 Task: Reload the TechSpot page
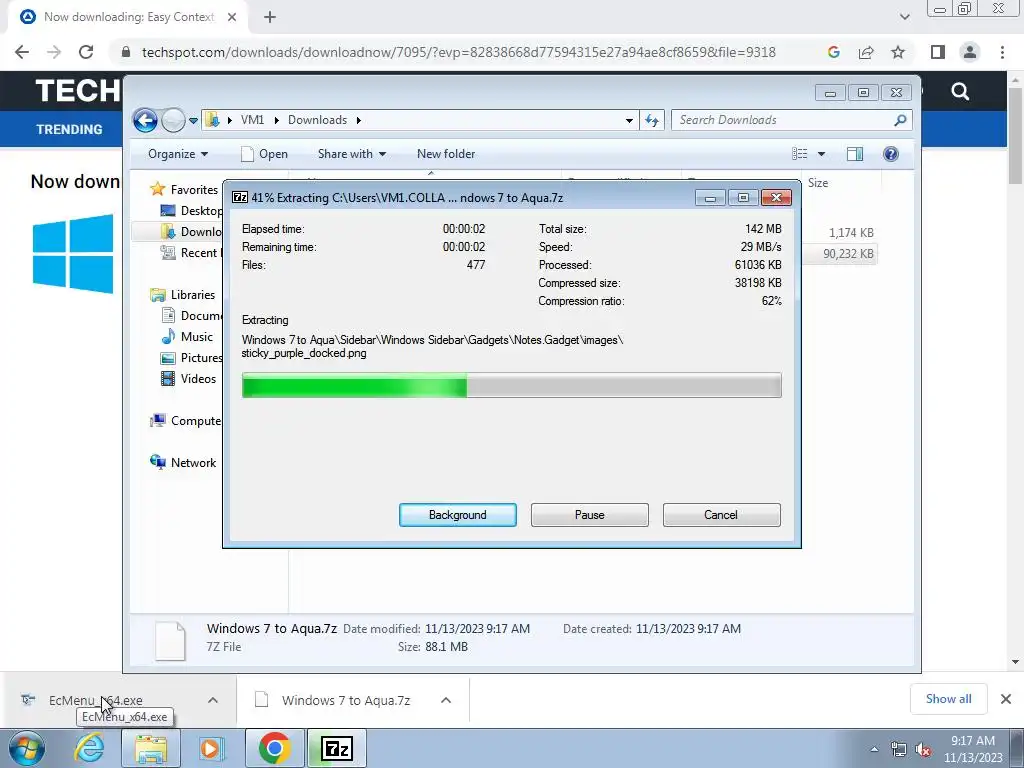point(86,52)
